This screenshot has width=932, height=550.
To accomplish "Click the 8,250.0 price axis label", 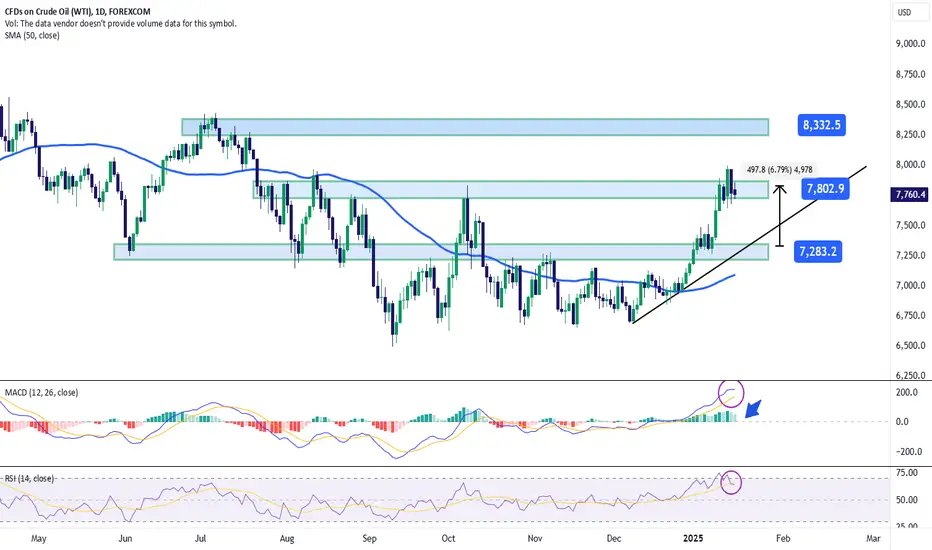I will (911, 134).
